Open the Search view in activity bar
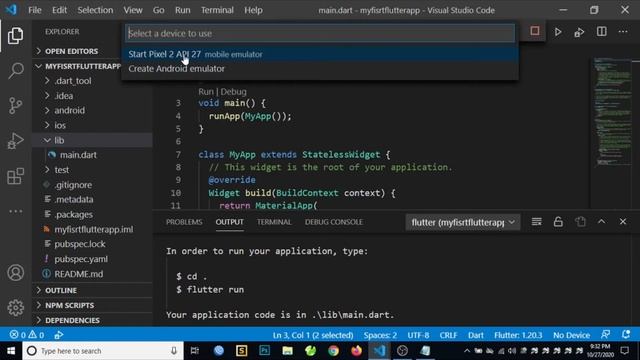The width and height of the screenshot is (640, 360). (16, 71)
